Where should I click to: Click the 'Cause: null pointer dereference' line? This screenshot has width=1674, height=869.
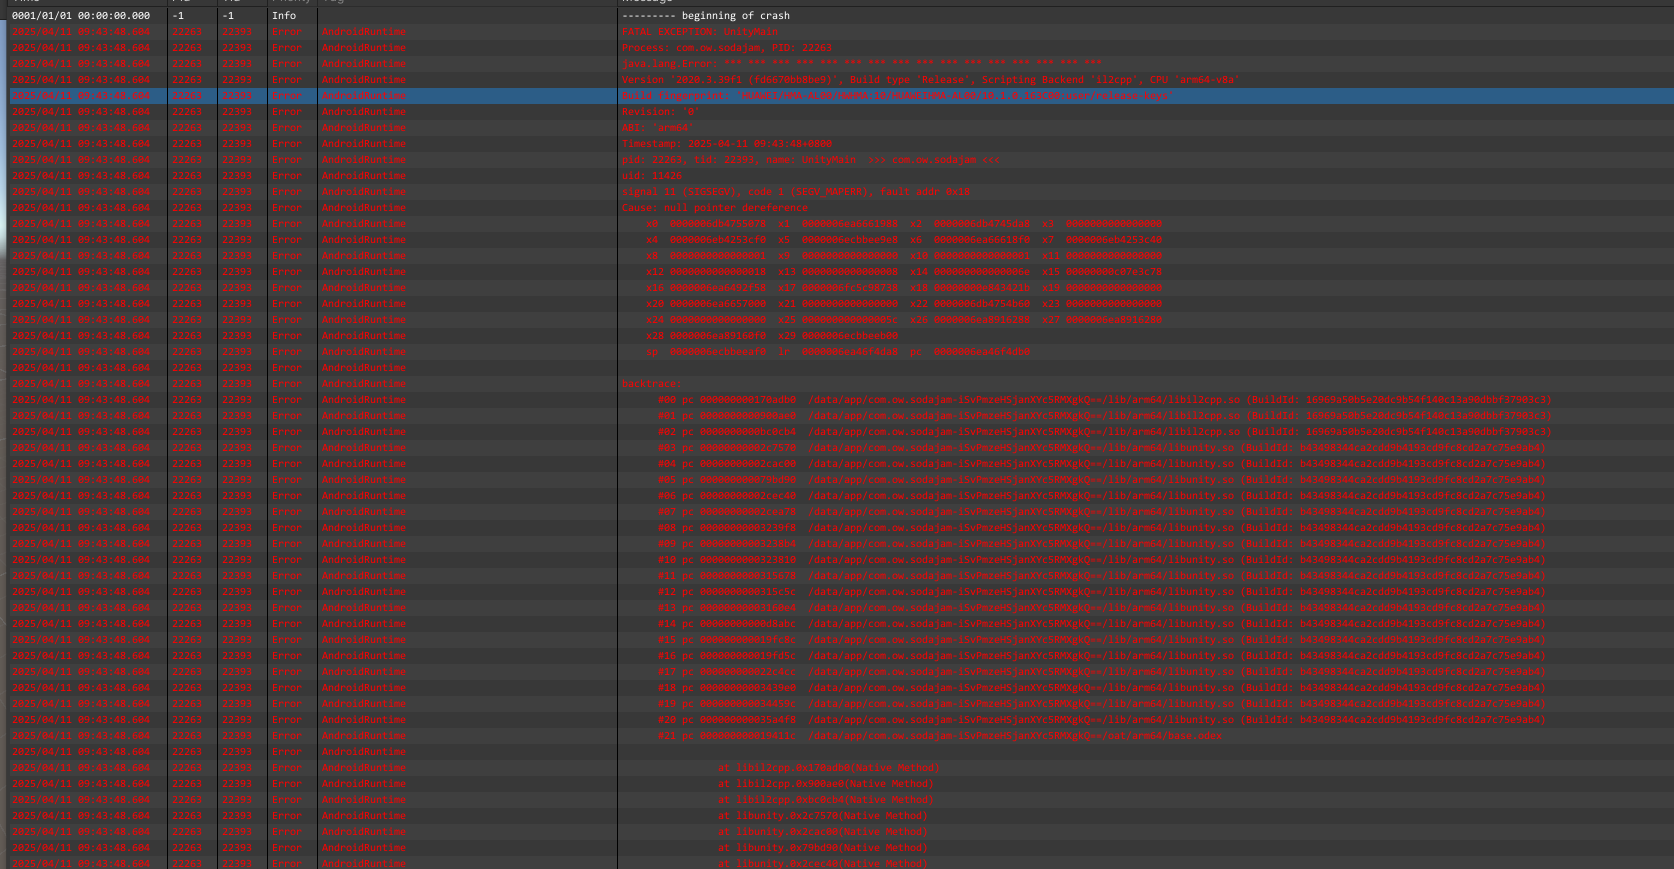click(715, 208)
